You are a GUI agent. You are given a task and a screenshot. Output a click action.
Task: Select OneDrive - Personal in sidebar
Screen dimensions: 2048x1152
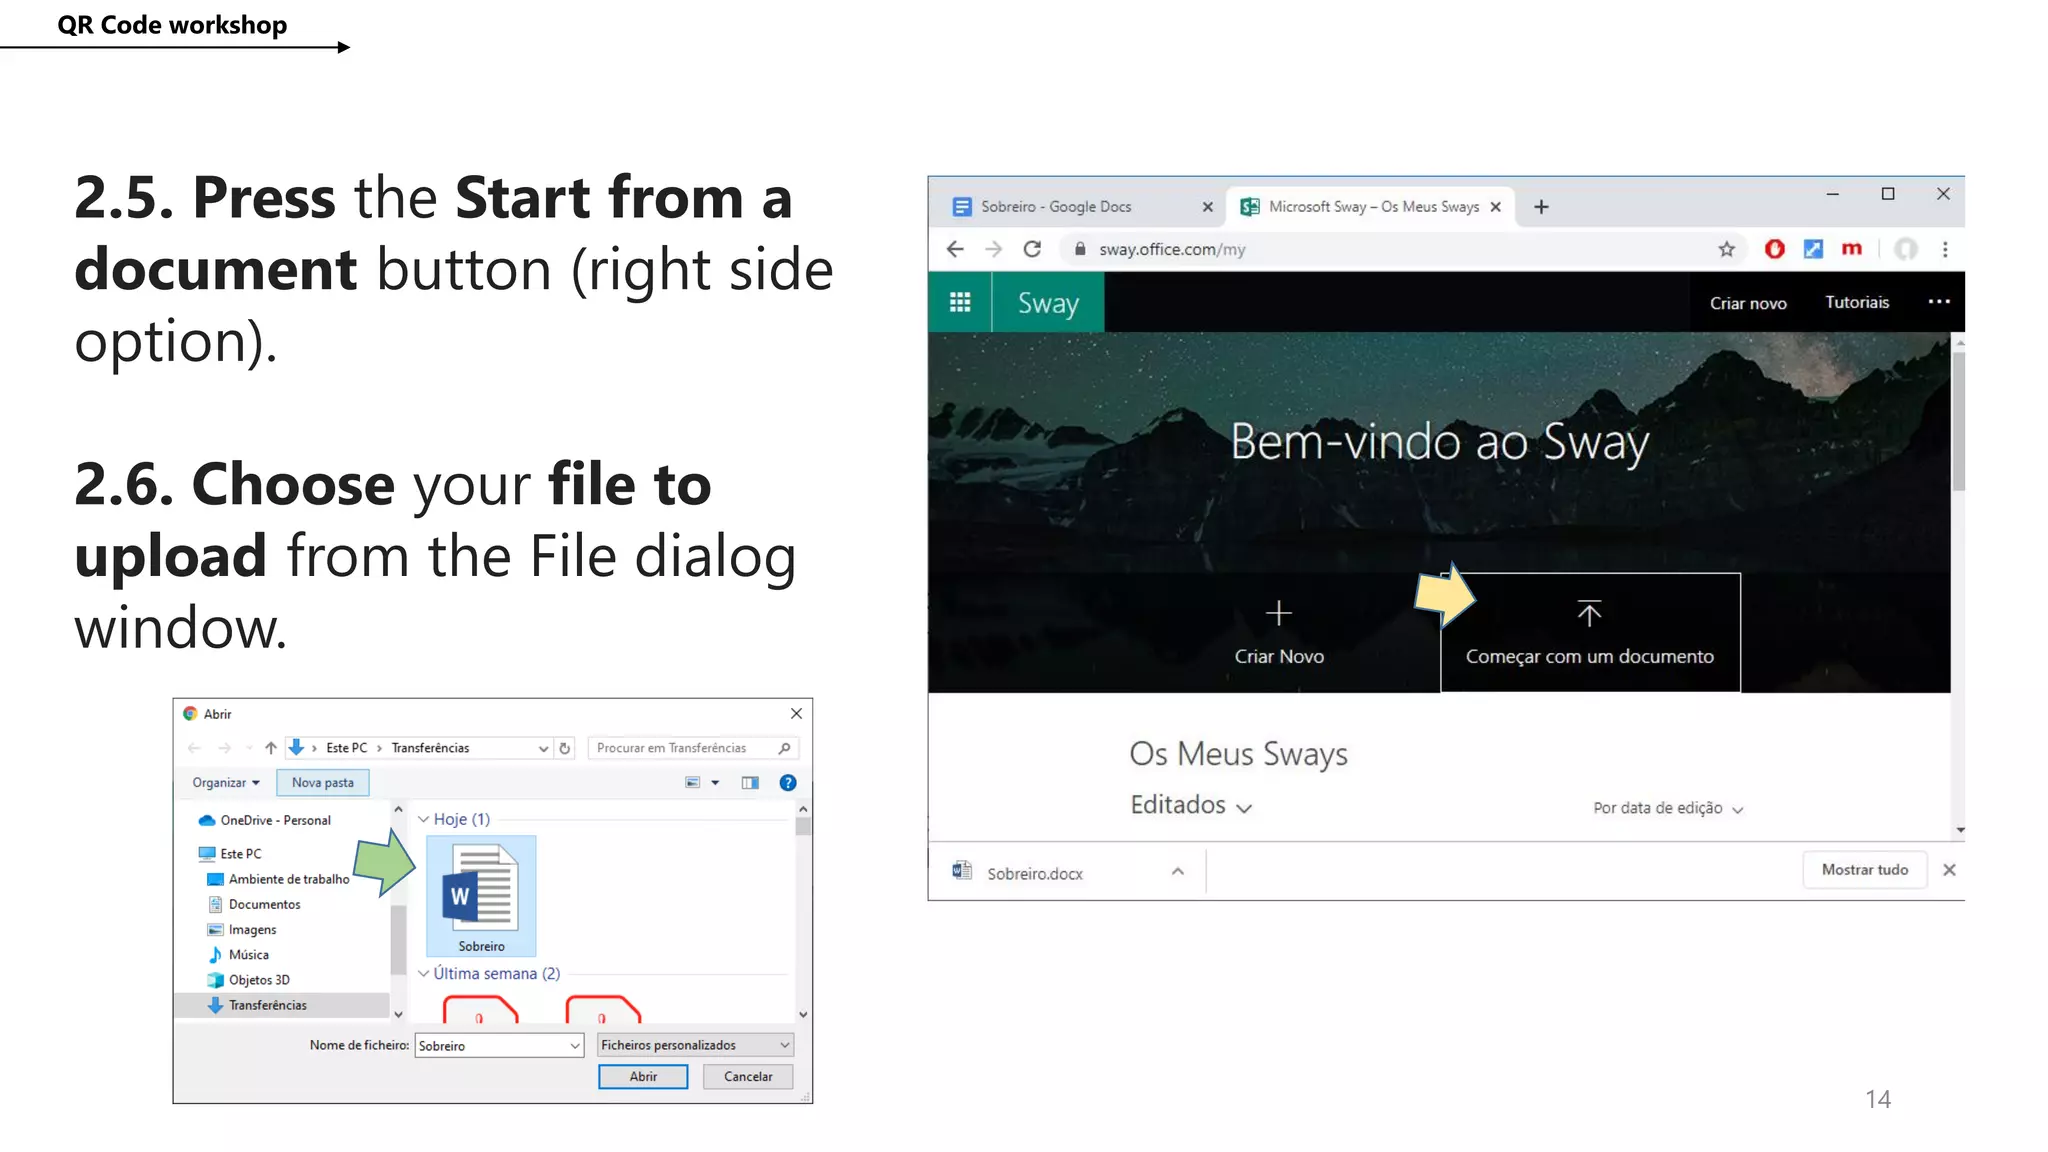pos(265,820)
